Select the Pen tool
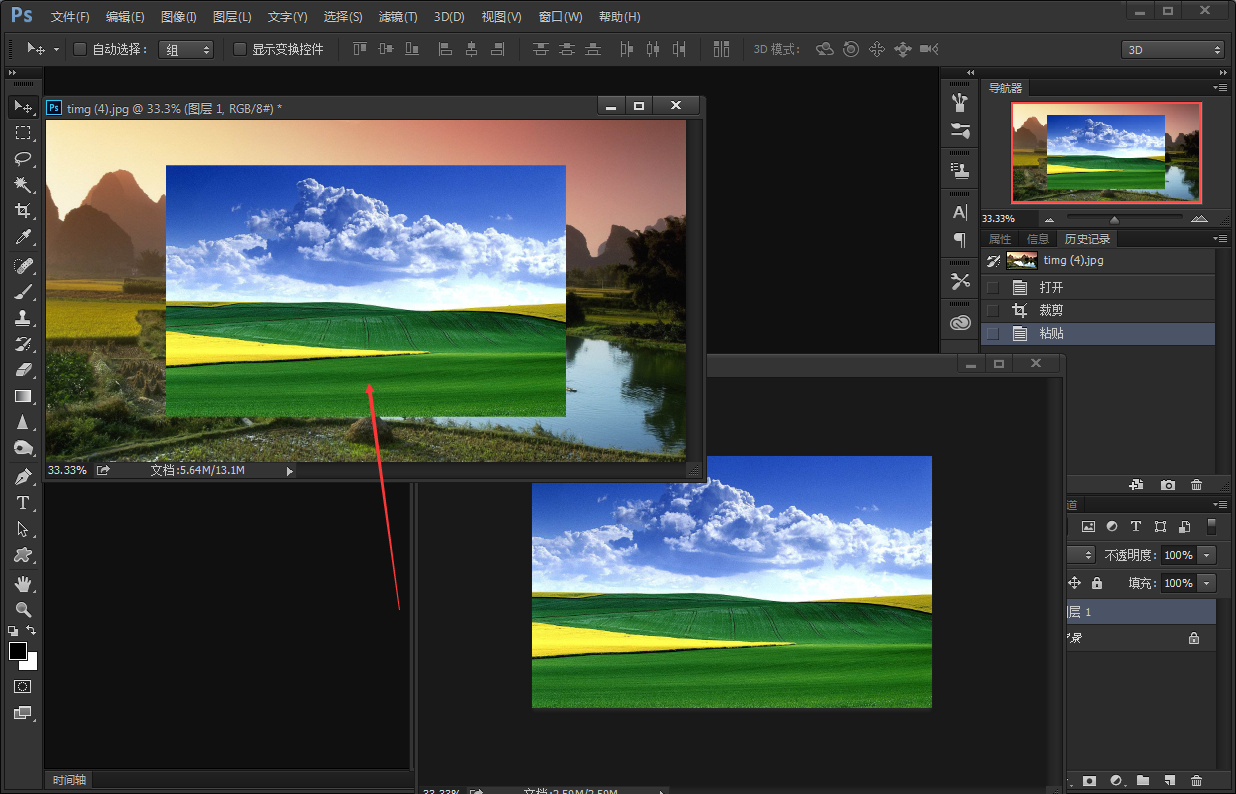The height and width of the screenshot is (794, 1236). tap(22, 477)
